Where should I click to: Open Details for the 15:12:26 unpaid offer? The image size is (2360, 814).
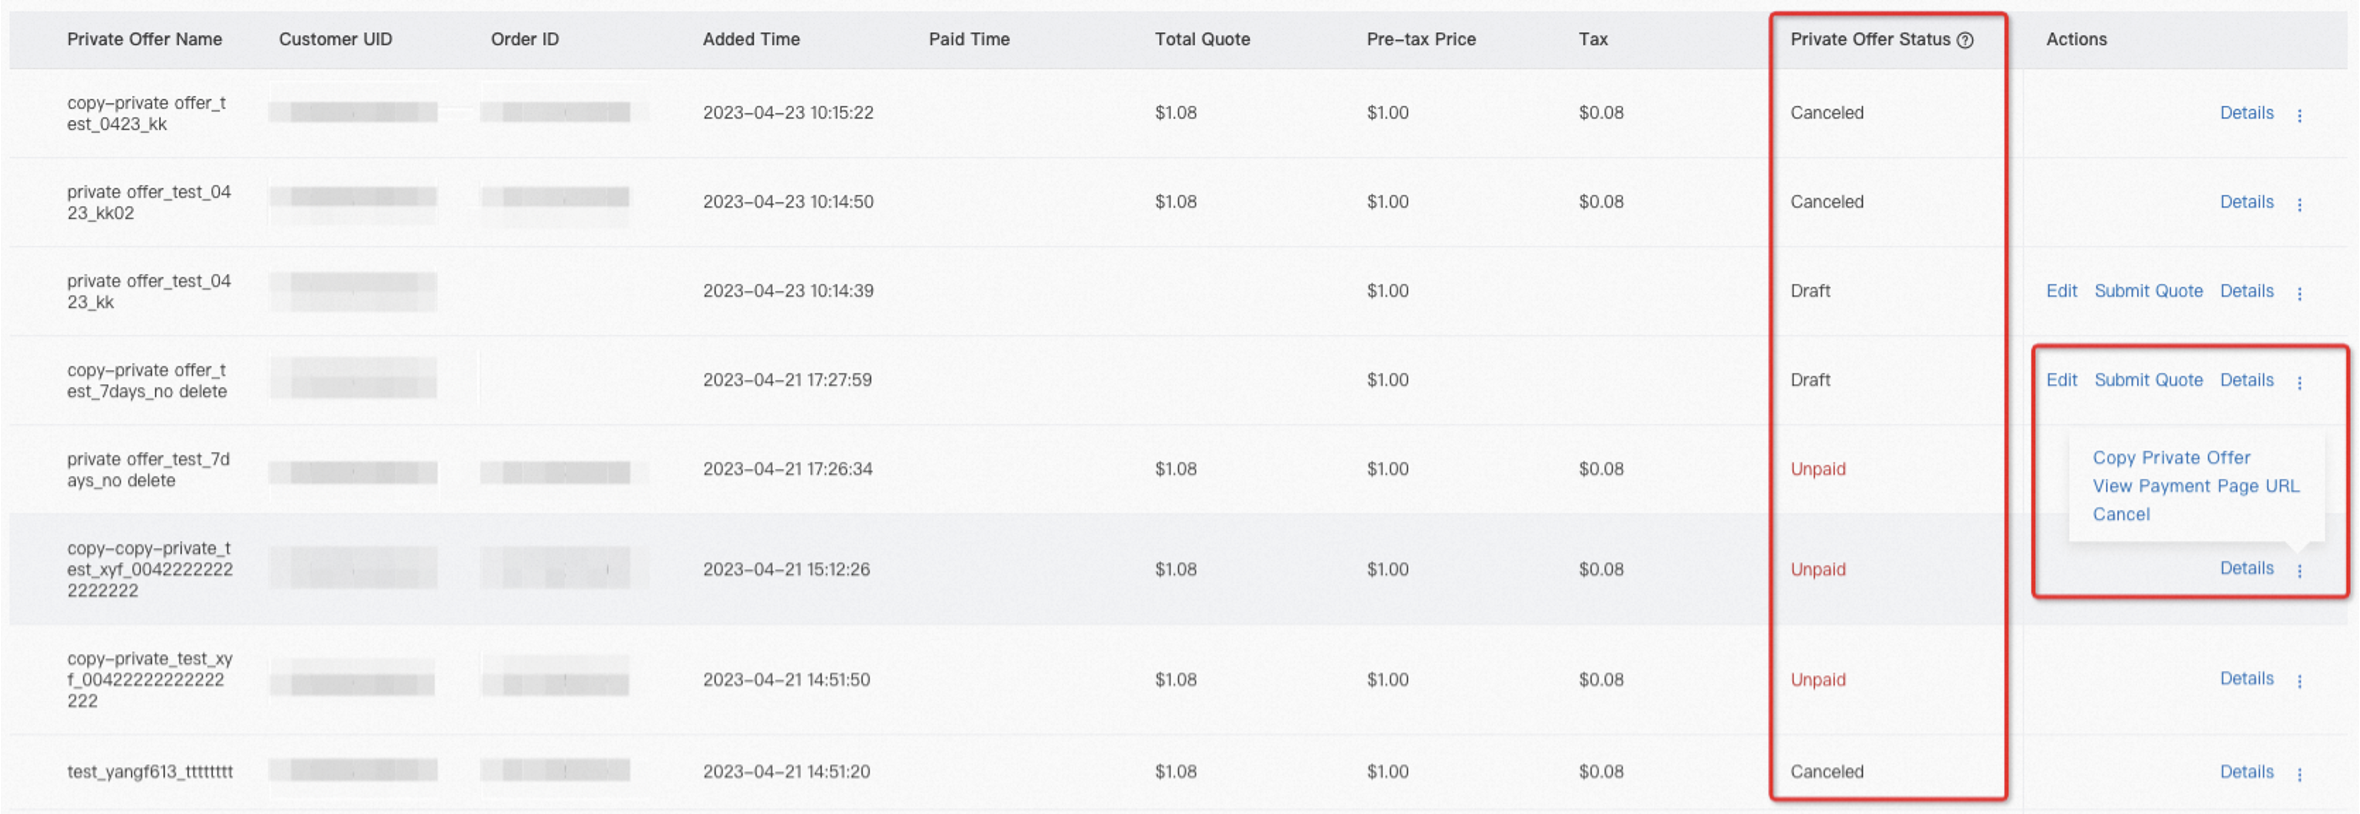pyautogui.click(x=2246, y=568)
